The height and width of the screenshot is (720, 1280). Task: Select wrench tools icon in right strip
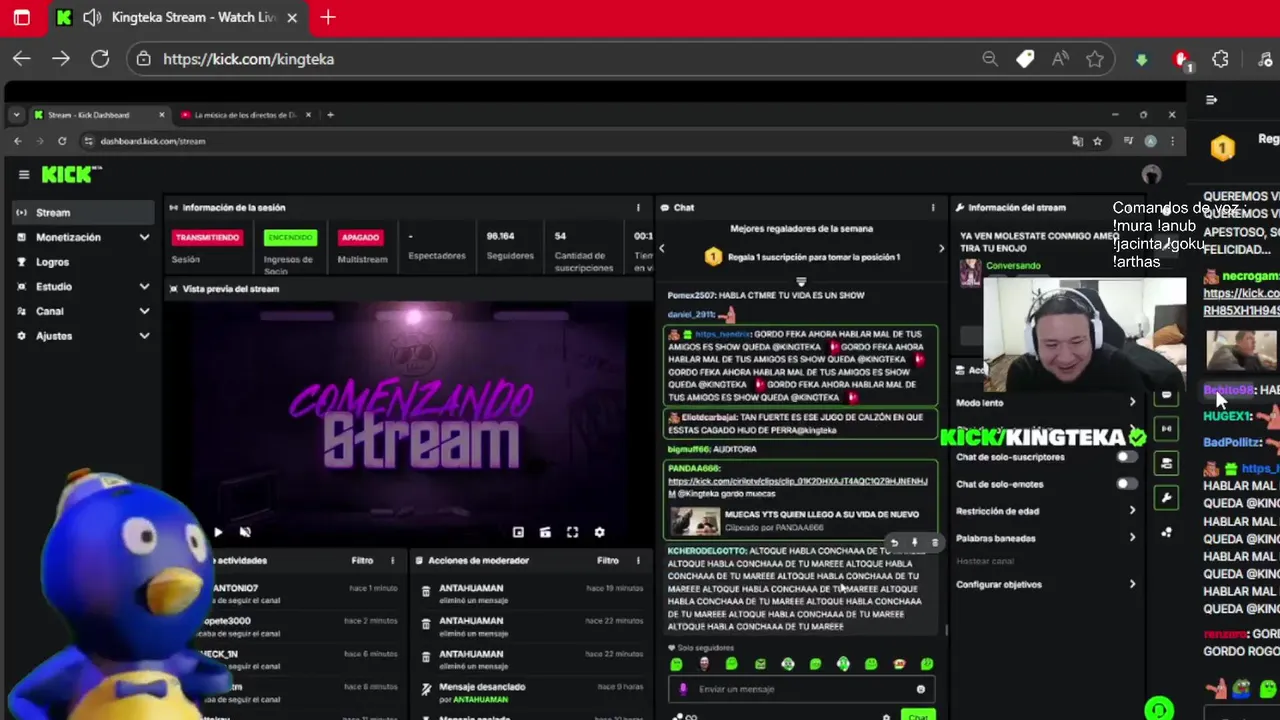pyautogui.click(x=1166, y=497)
